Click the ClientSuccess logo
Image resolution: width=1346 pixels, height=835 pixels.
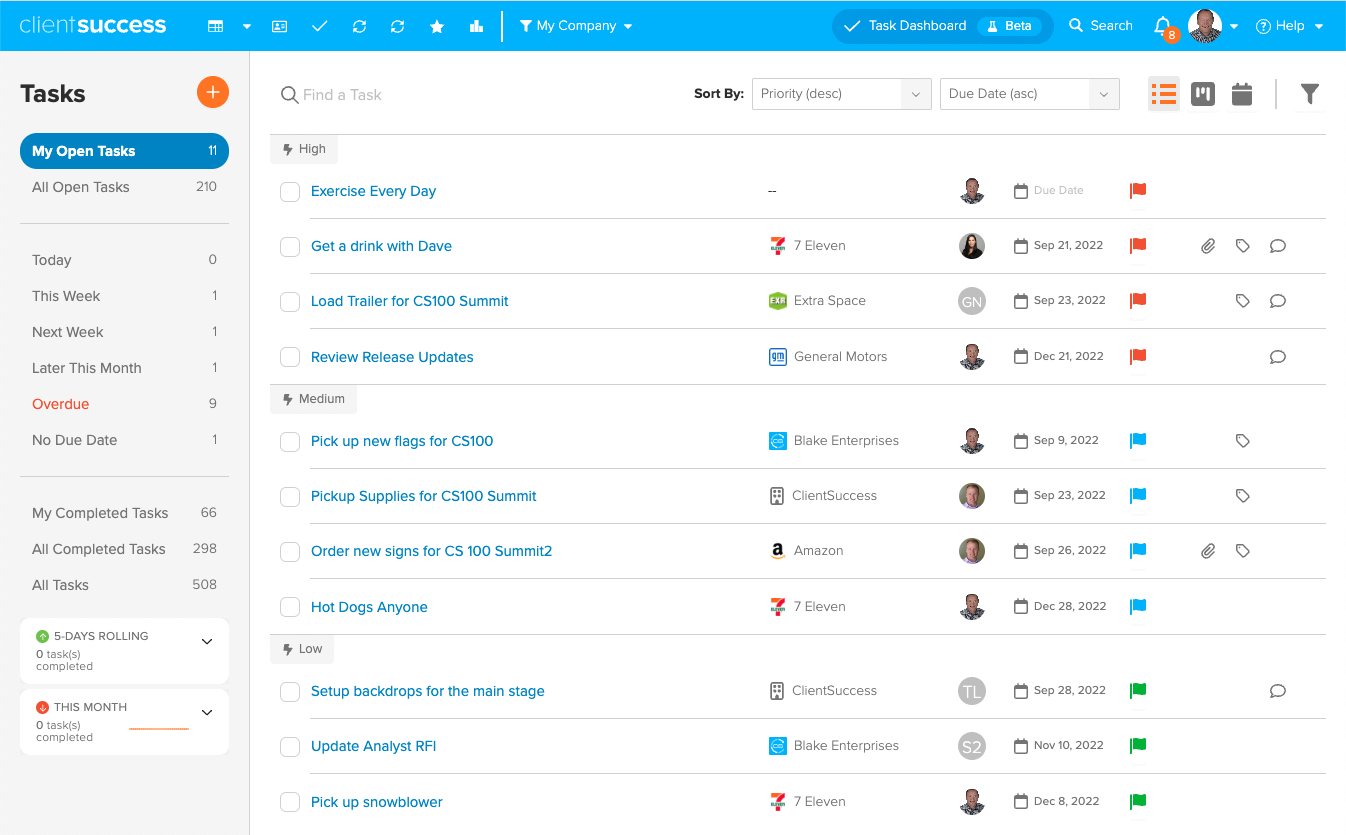click(x=93, y=25)
